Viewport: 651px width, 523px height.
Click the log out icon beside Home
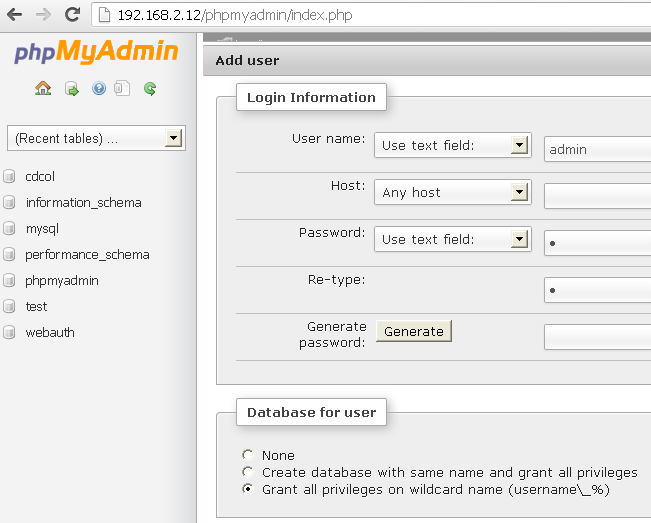[x=71, y=88]
